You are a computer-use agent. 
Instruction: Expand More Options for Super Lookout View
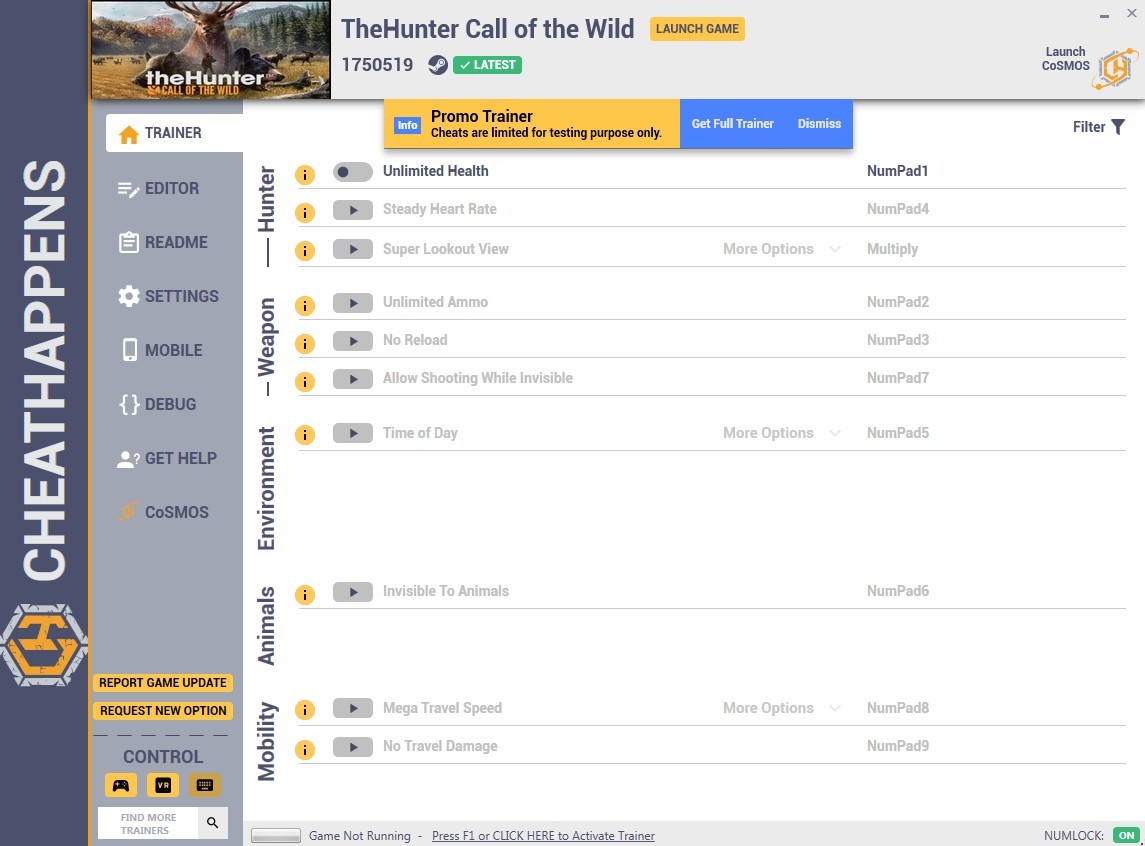781,249
